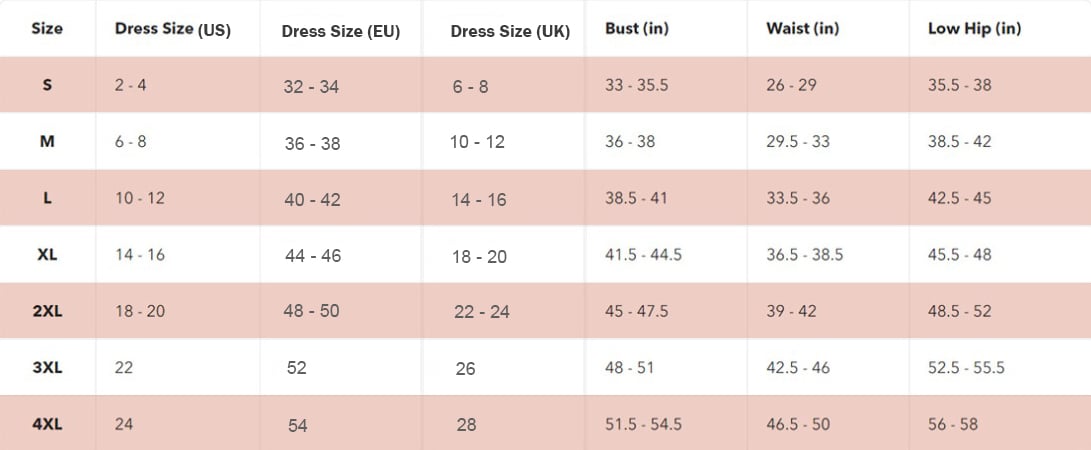Click the UK dress size 22 - 24 cell

click(481, 312)
